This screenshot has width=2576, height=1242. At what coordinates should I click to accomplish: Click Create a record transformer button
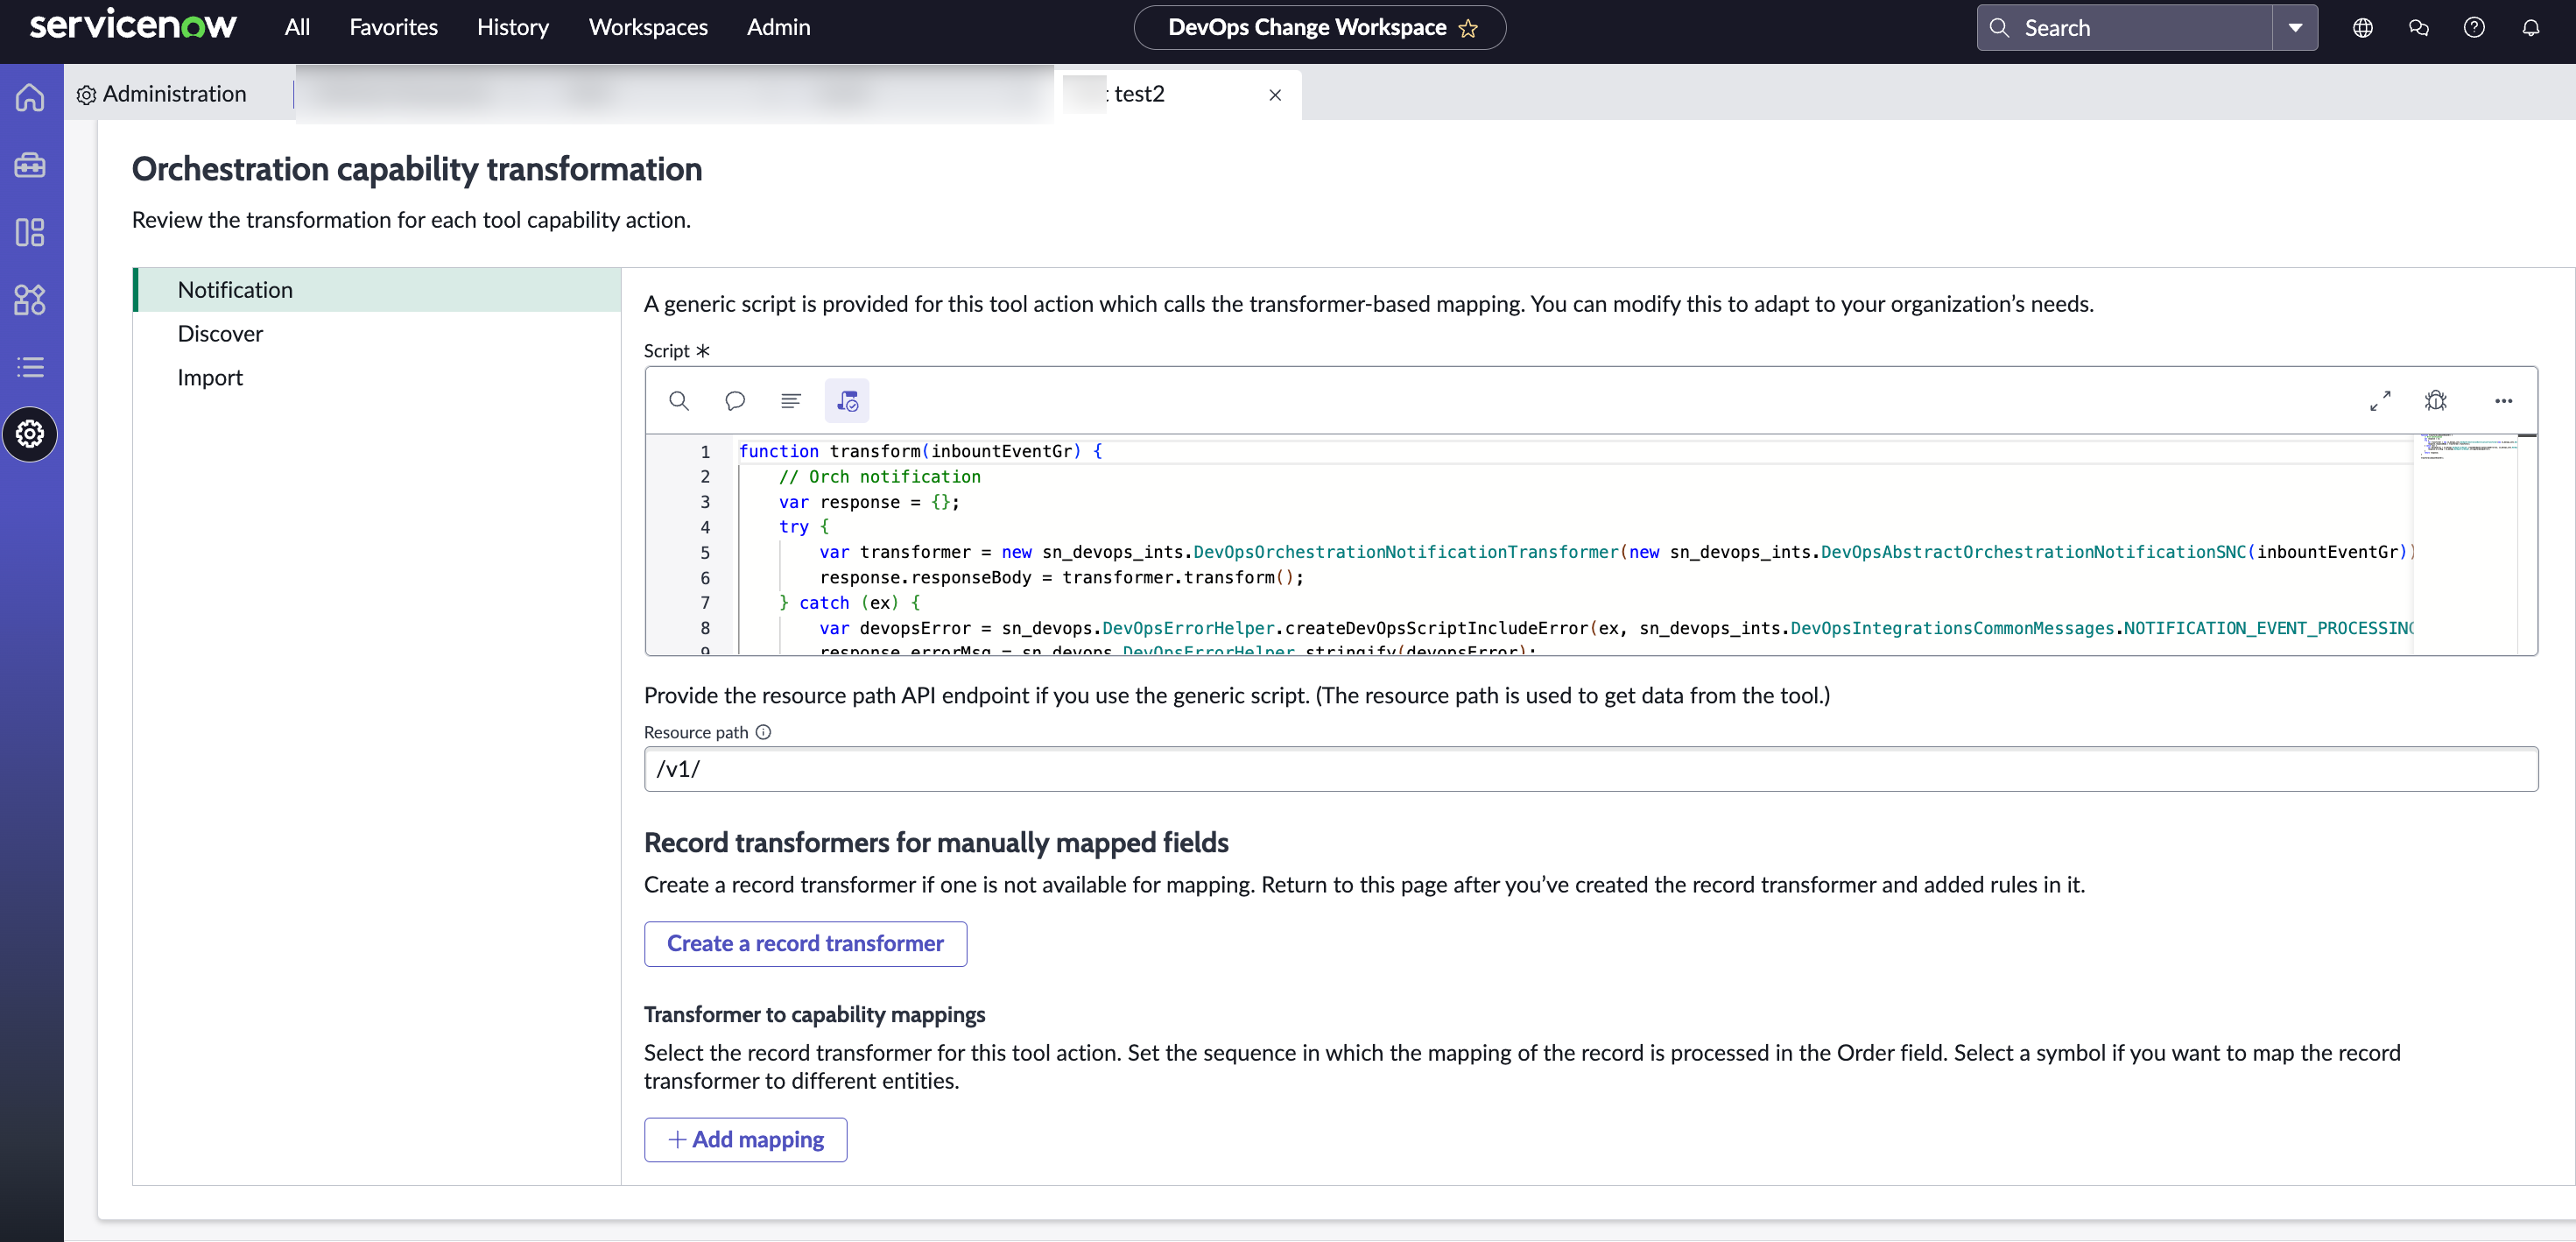click(x=805, y=944)
